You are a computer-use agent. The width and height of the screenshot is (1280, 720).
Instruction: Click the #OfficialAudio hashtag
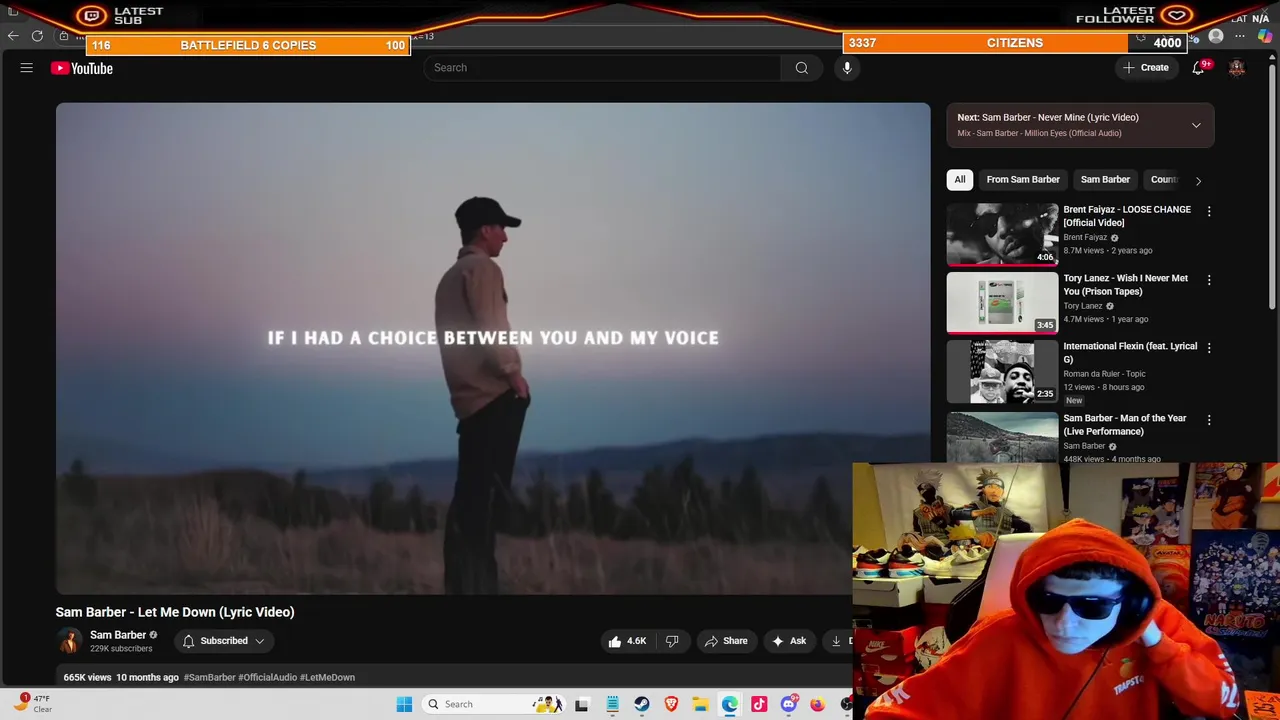[x=268, y=677]
